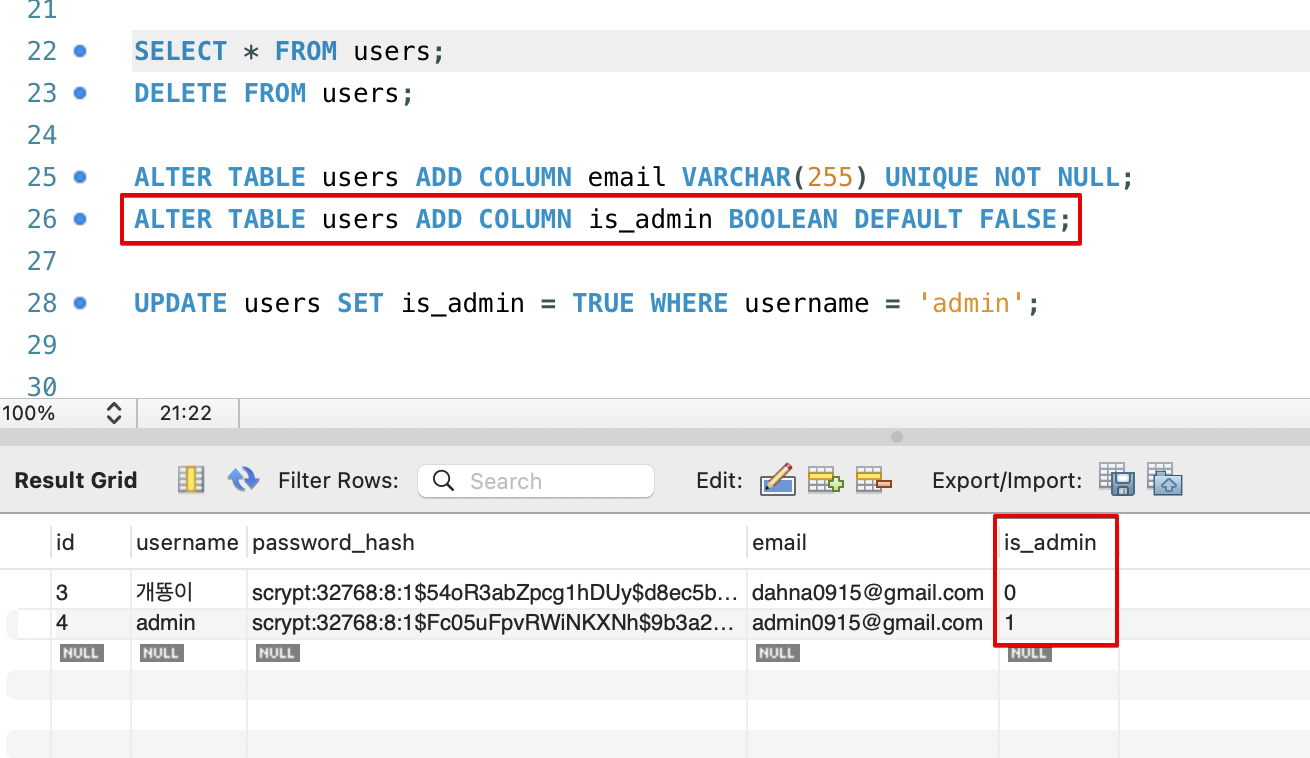Click the NULL cell under password_hash column
The width and height of the screenshot is (1310, 758).
pyautogui.click(x=277, y=653)
